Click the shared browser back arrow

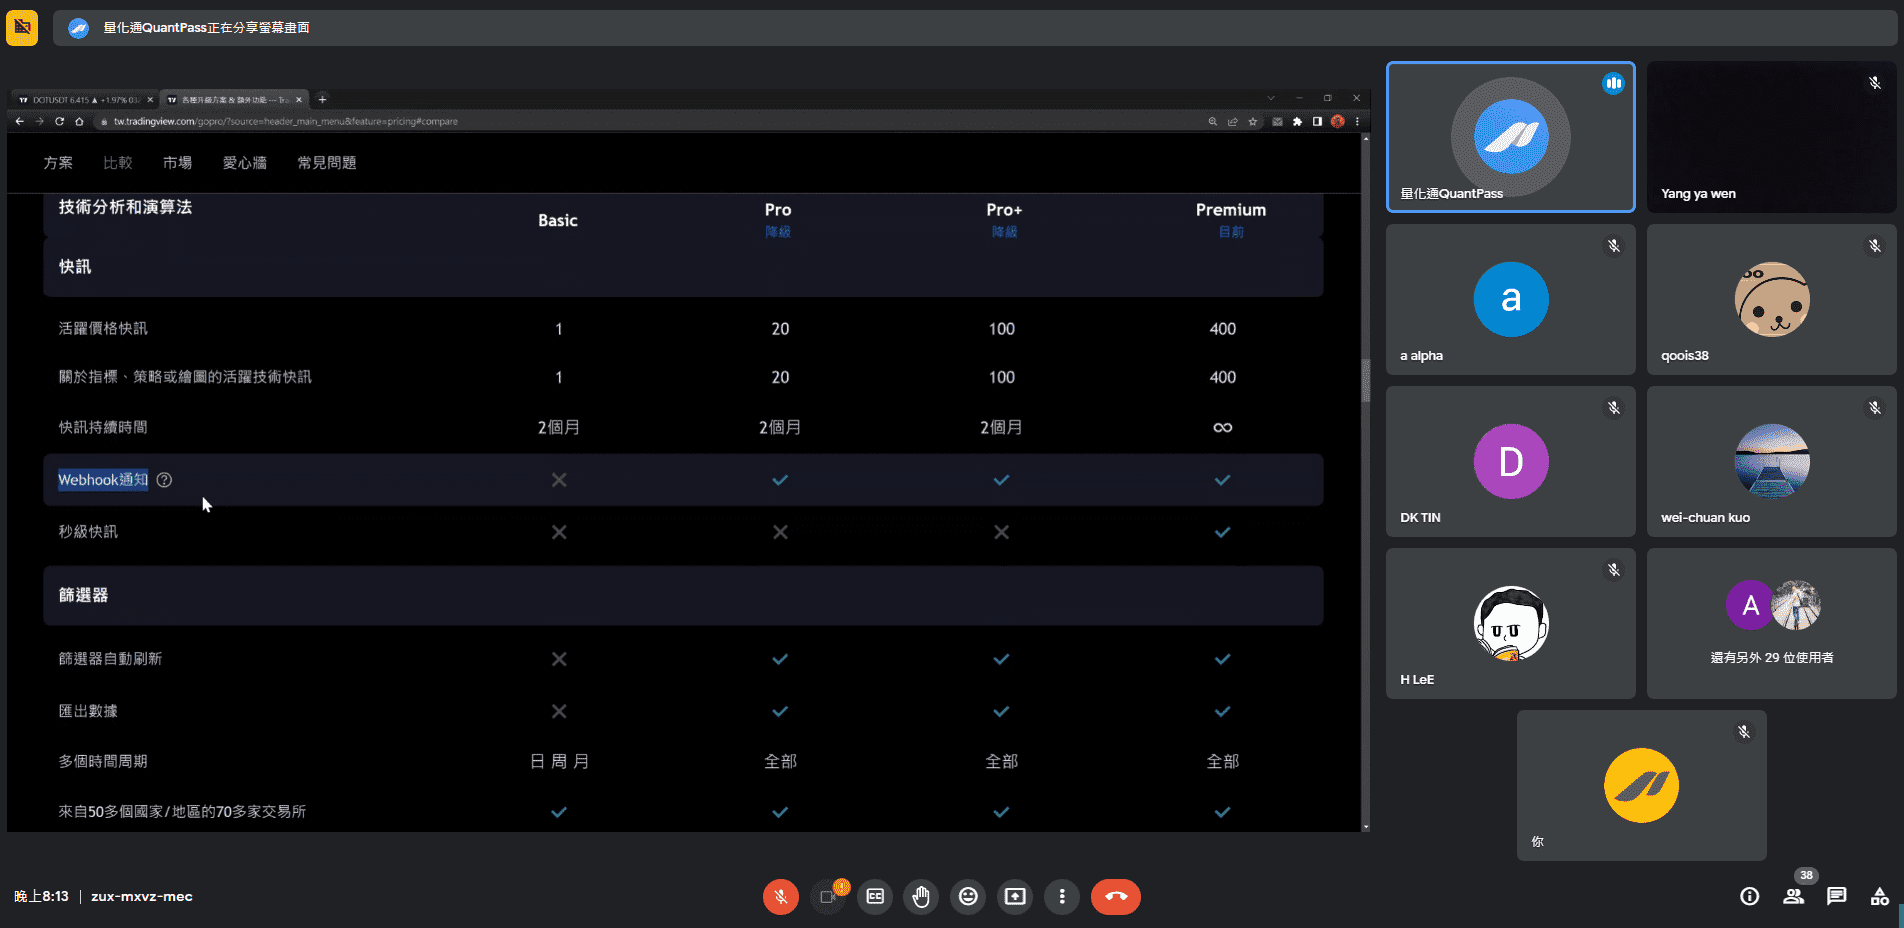(x=20, y=121)
